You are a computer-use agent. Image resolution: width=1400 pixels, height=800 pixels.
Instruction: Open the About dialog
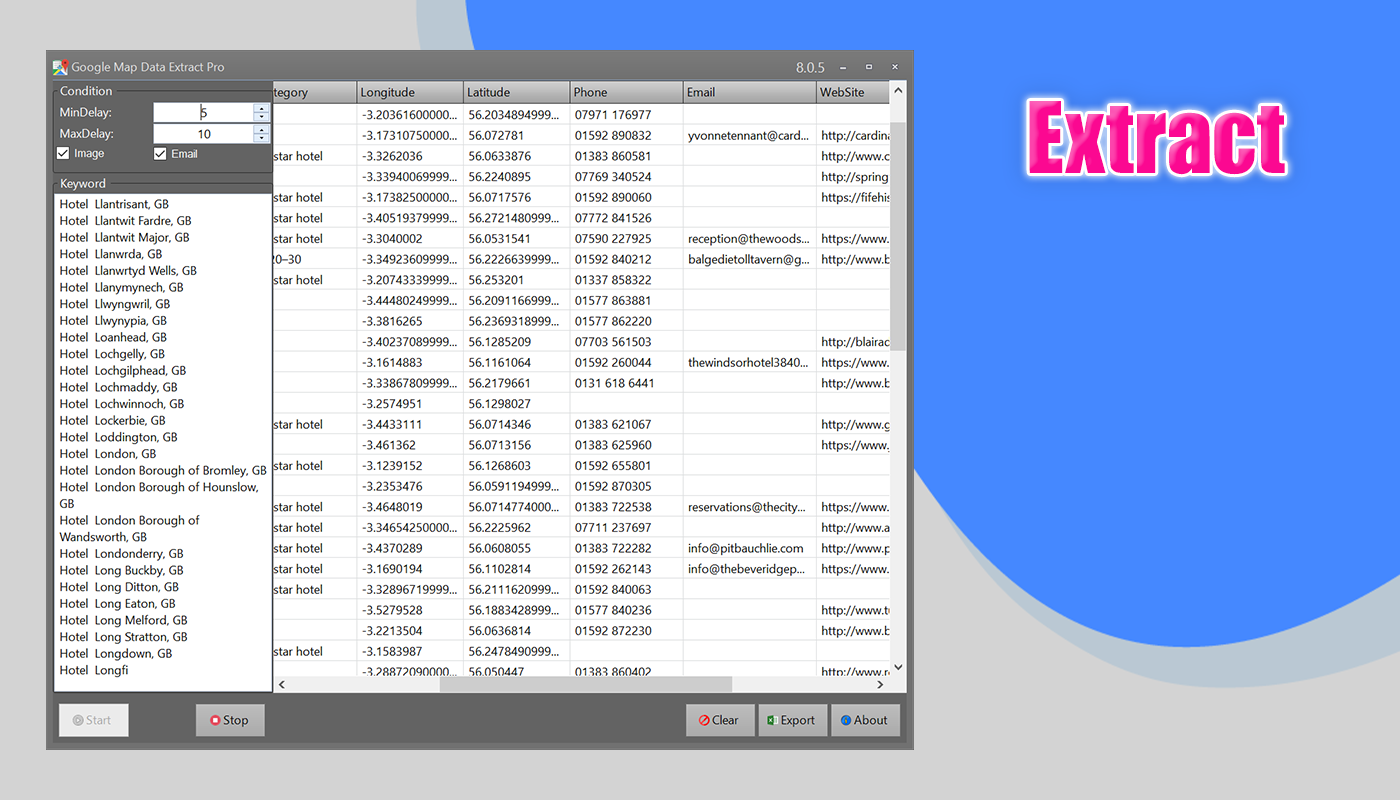(x=866, y=720)
